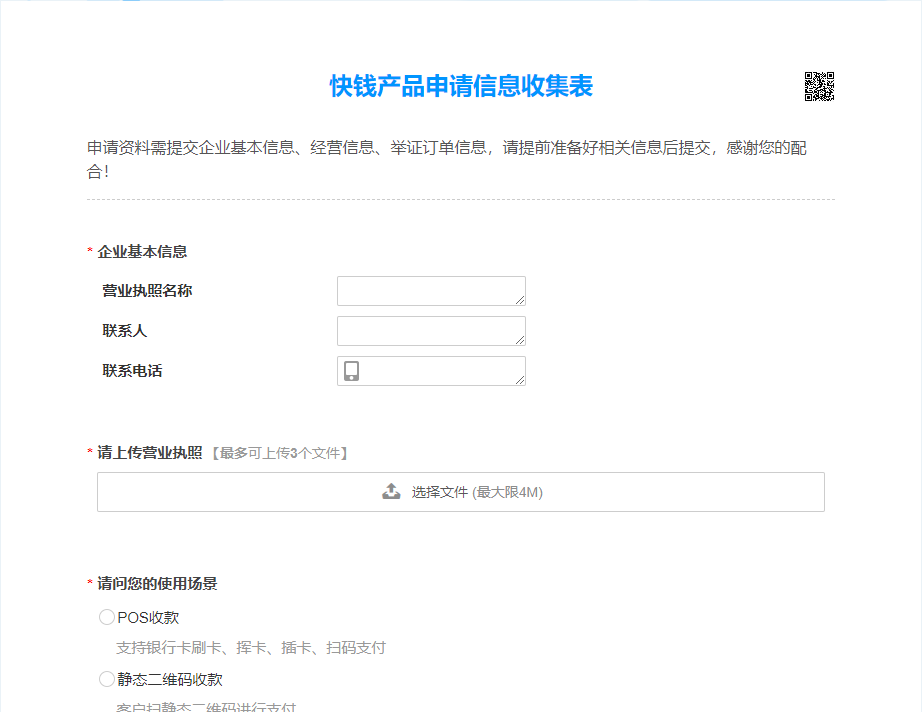Click the phone icon in 联系电话 field

tap(352, 371)
